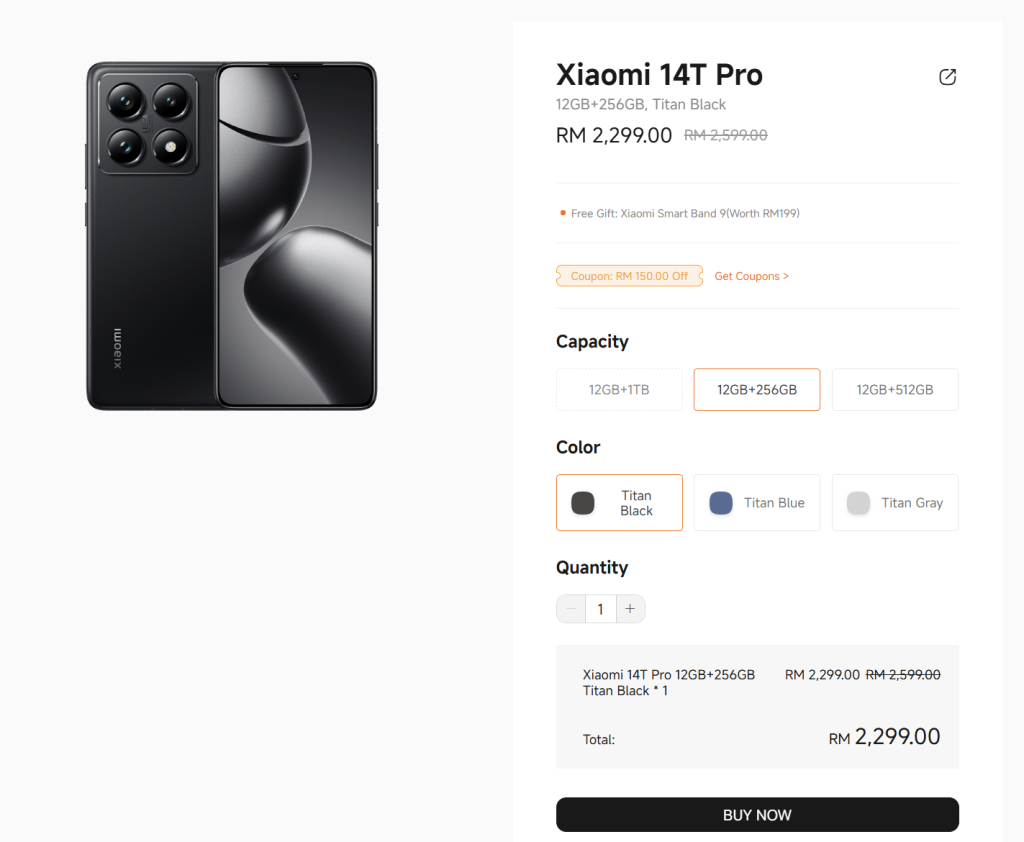Open the Get Coupons link
The image size is (1024, 842).
751,276
